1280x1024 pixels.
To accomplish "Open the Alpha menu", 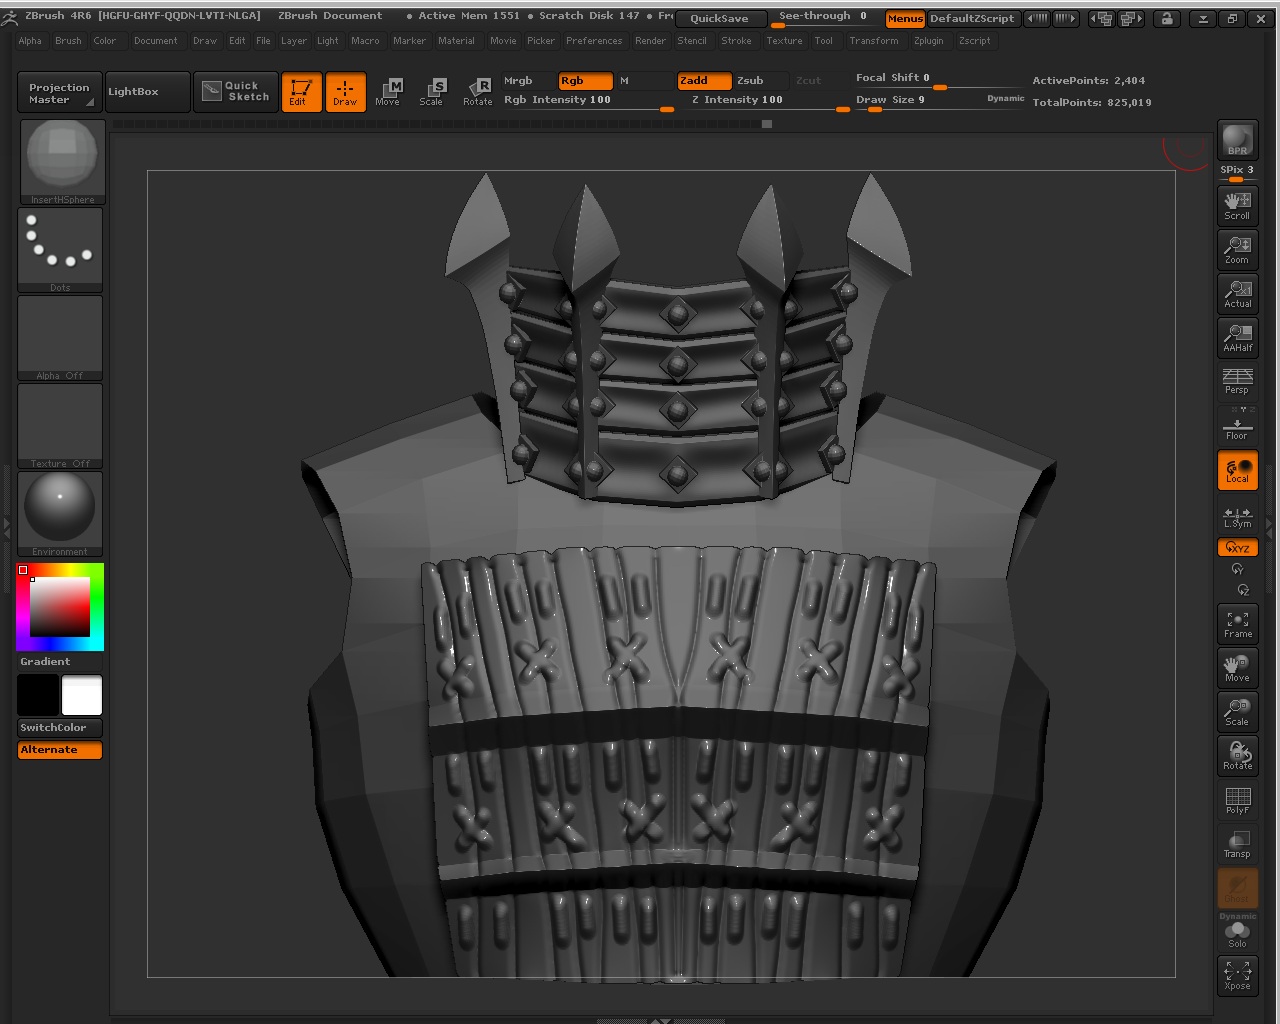I will (30, 41).
